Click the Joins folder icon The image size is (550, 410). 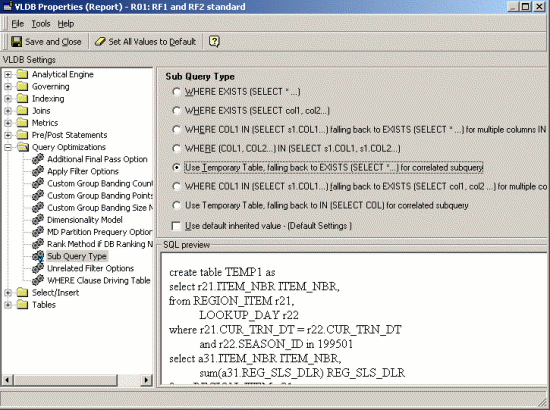[22, 110]
